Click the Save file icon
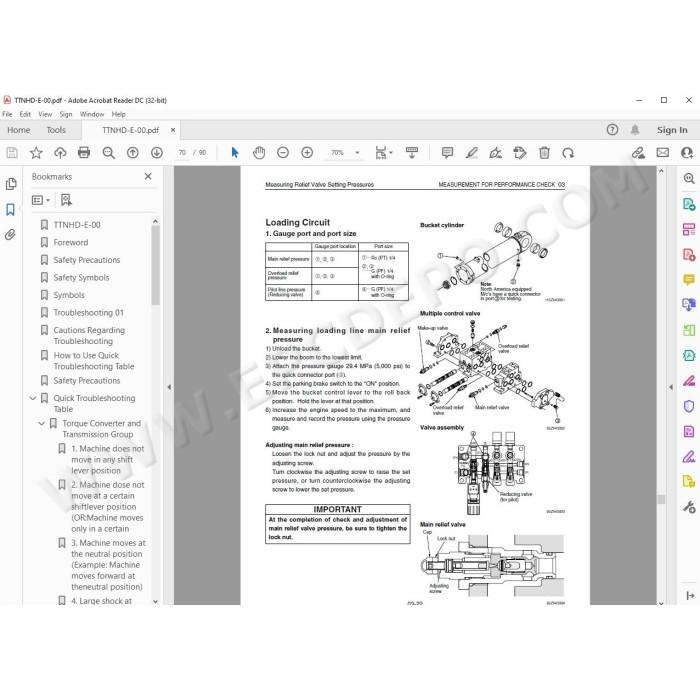700x700 pixels. pos(12,153)
